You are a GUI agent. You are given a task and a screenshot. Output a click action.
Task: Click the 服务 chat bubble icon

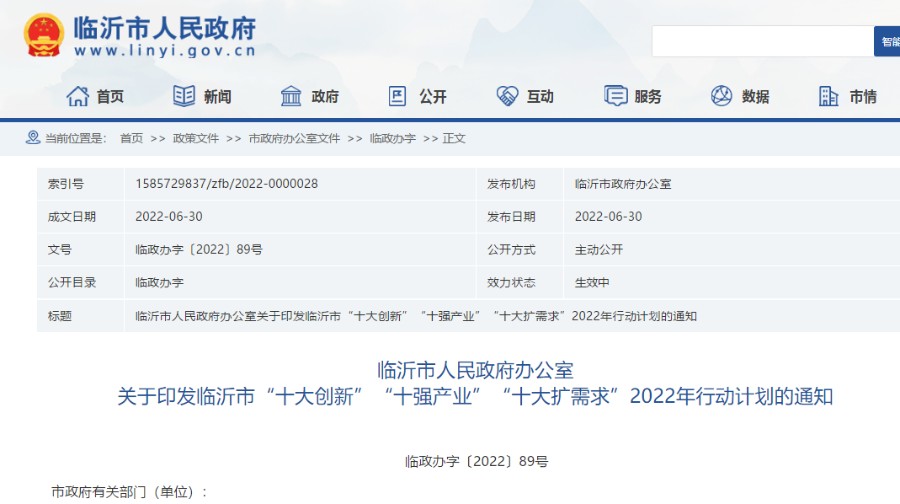point(615,96)
